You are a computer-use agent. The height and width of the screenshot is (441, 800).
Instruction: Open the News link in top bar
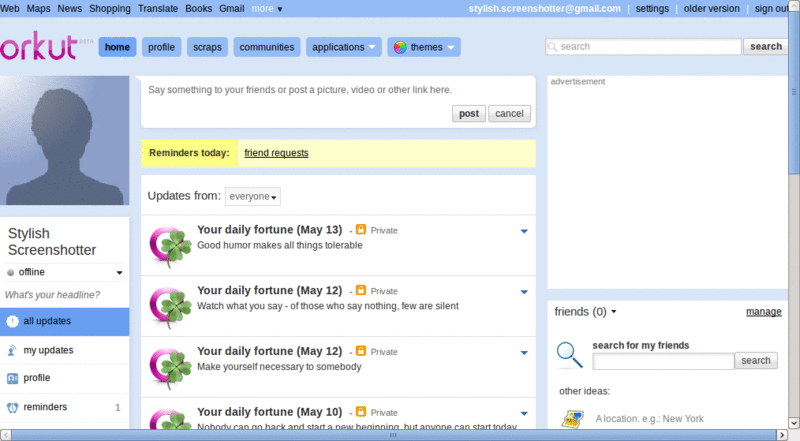69,9
